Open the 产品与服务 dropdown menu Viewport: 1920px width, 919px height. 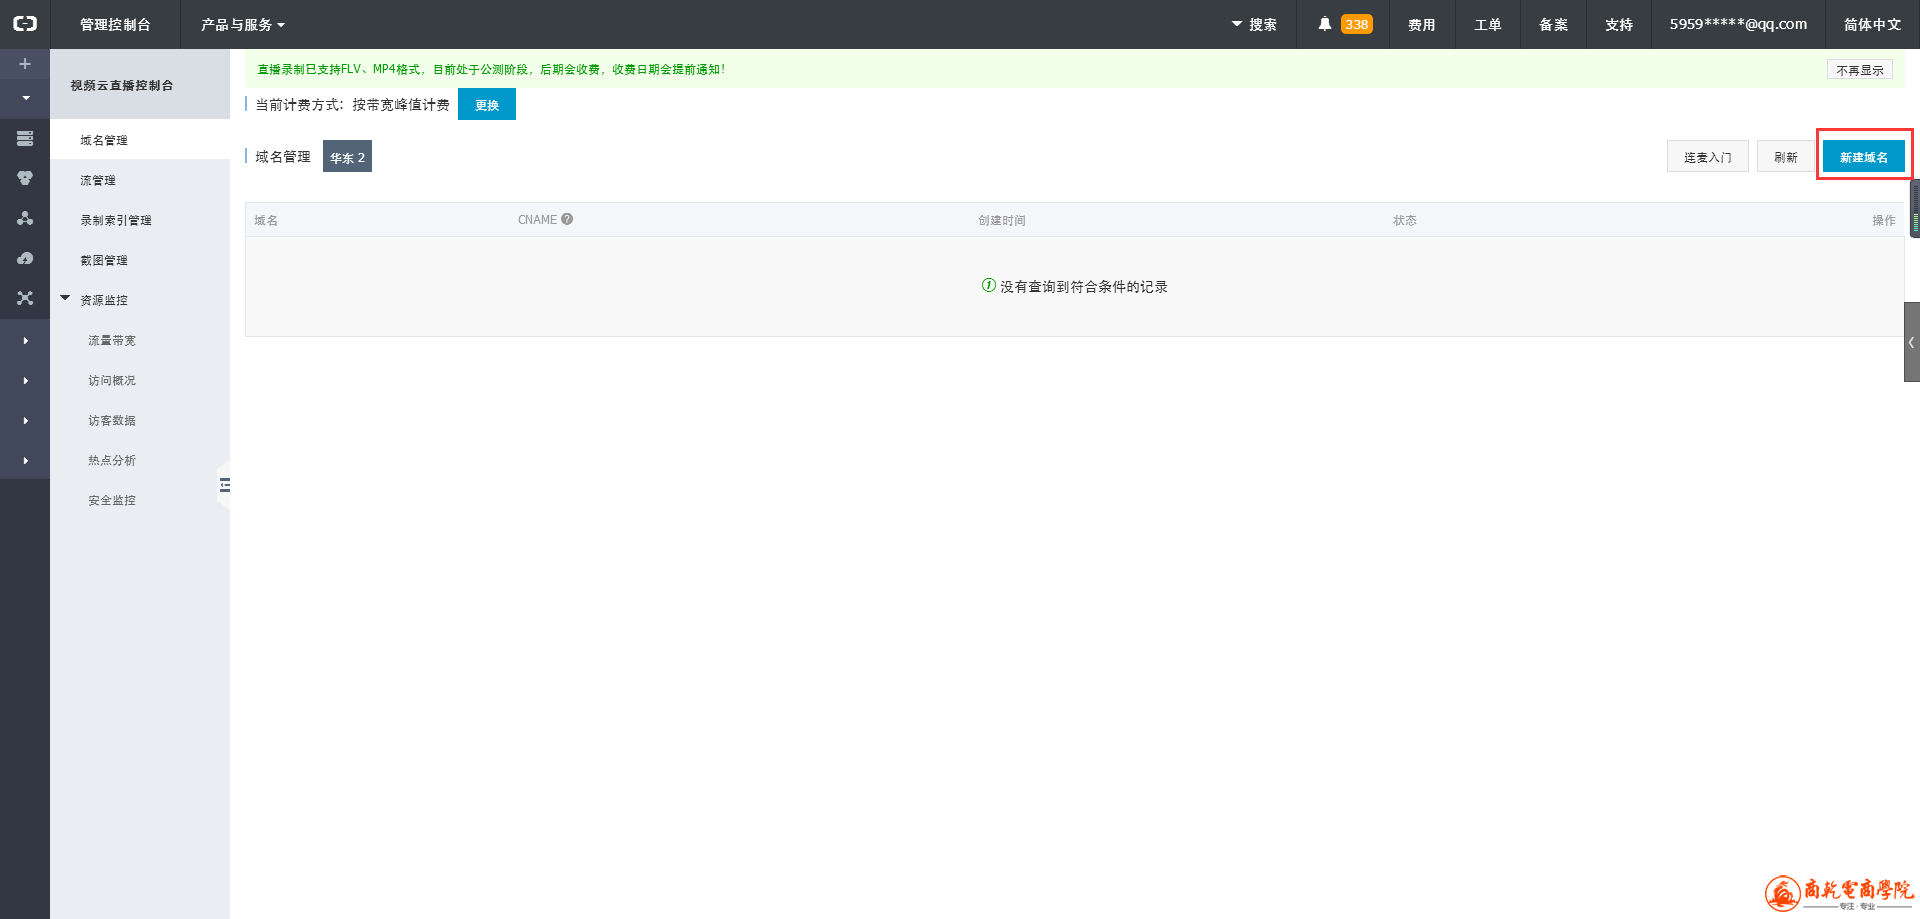242,24
